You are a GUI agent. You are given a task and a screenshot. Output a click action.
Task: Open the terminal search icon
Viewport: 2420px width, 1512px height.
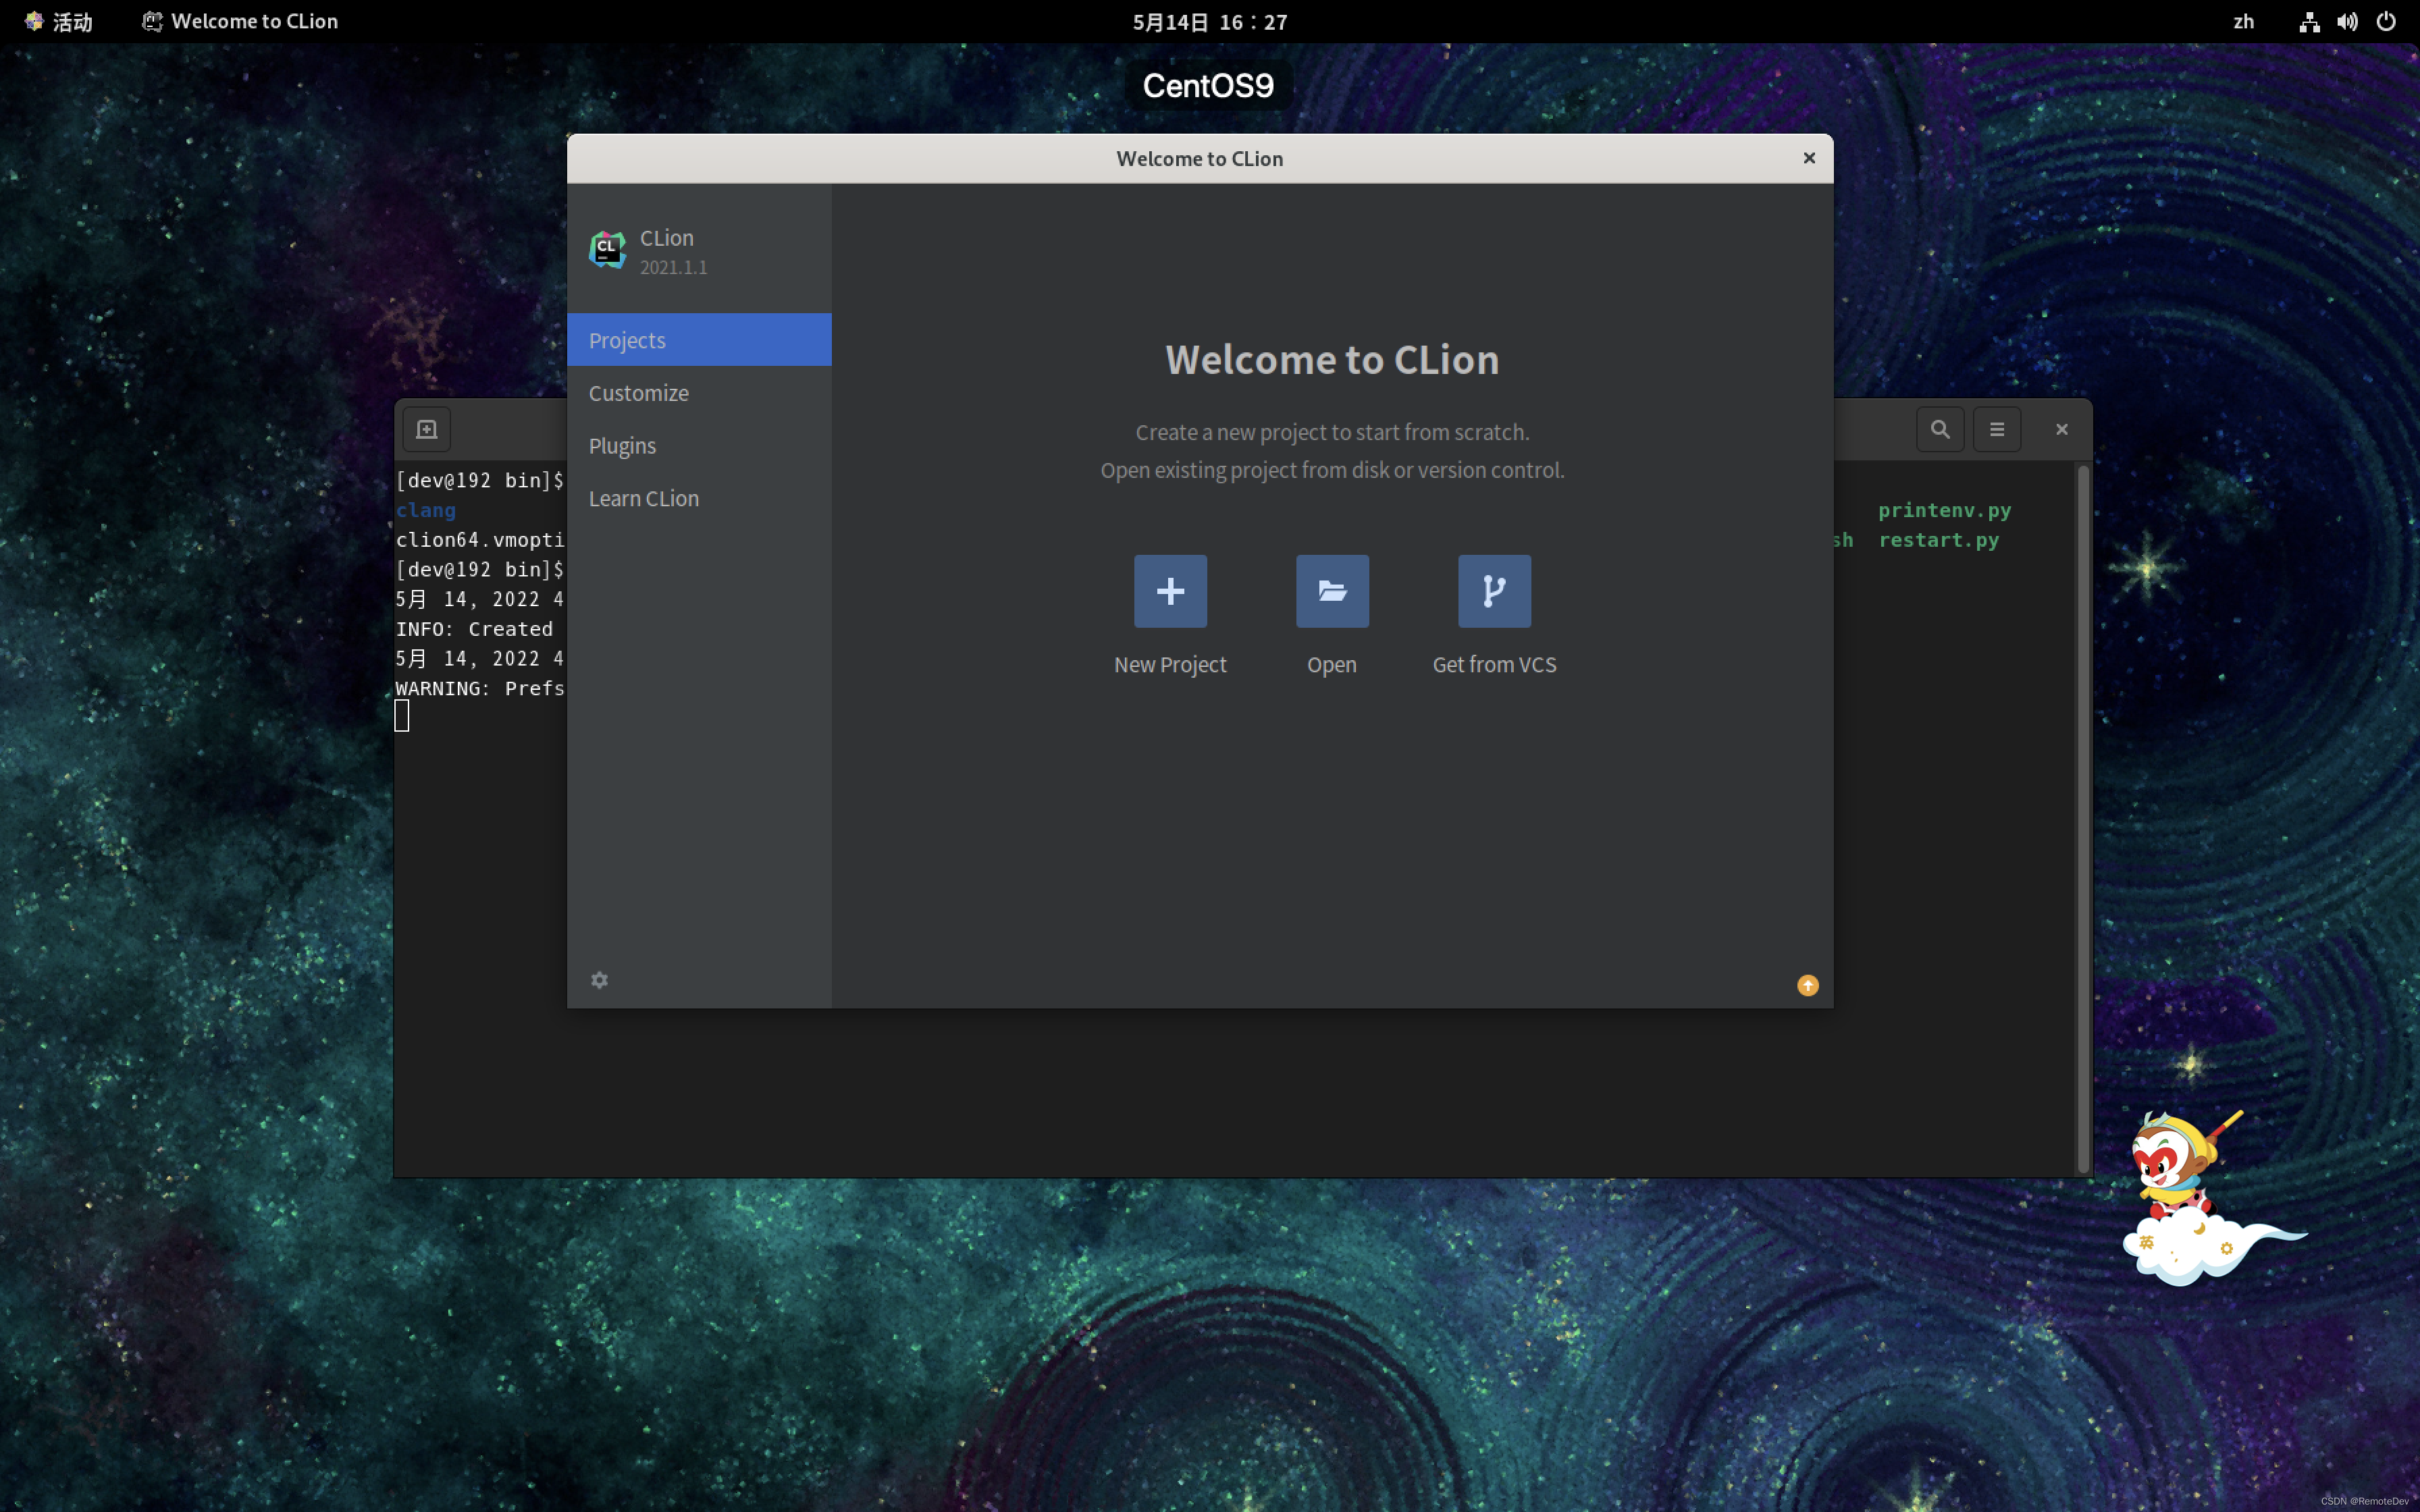(x=1940, y=429)
